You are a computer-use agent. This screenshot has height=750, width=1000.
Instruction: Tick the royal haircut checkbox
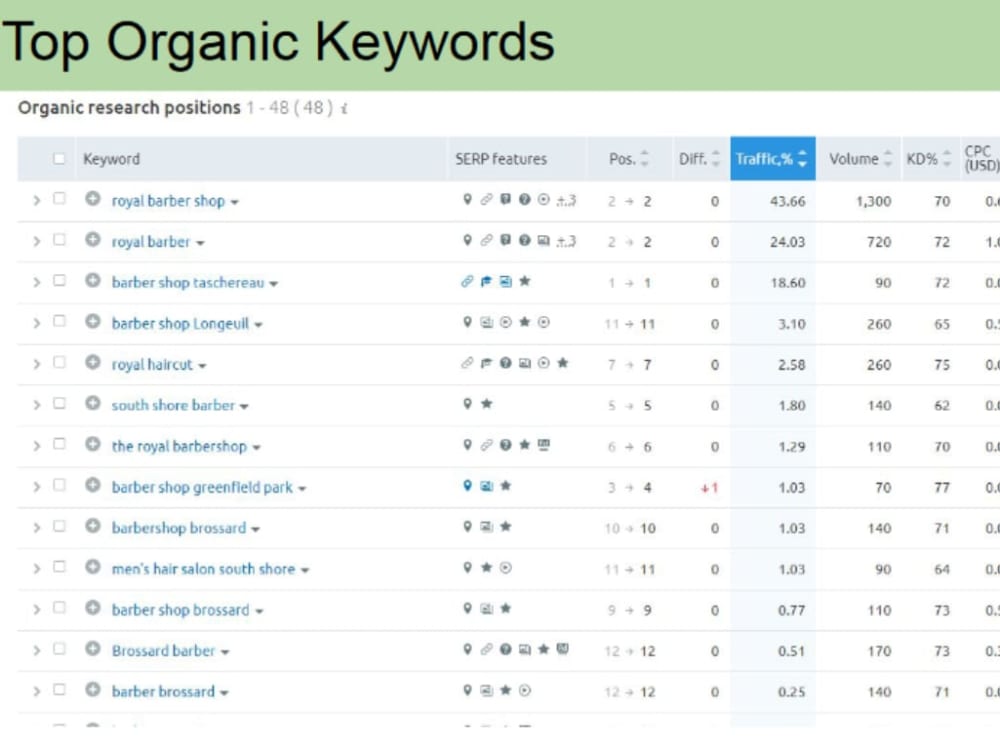pos(59,362)
